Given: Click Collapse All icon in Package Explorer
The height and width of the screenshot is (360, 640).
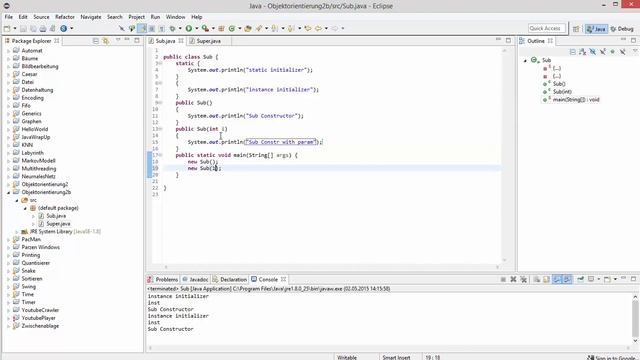Looking at the screenshot, I should click(x=95, y=41).
